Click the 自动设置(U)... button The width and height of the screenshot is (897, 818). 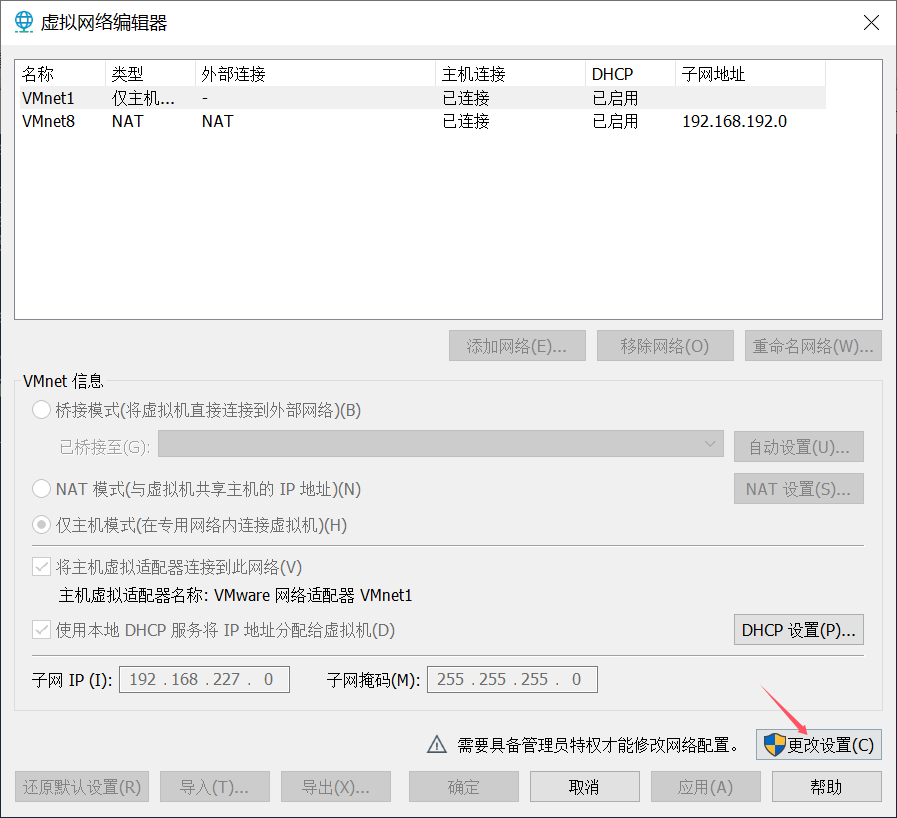point(799,446)
